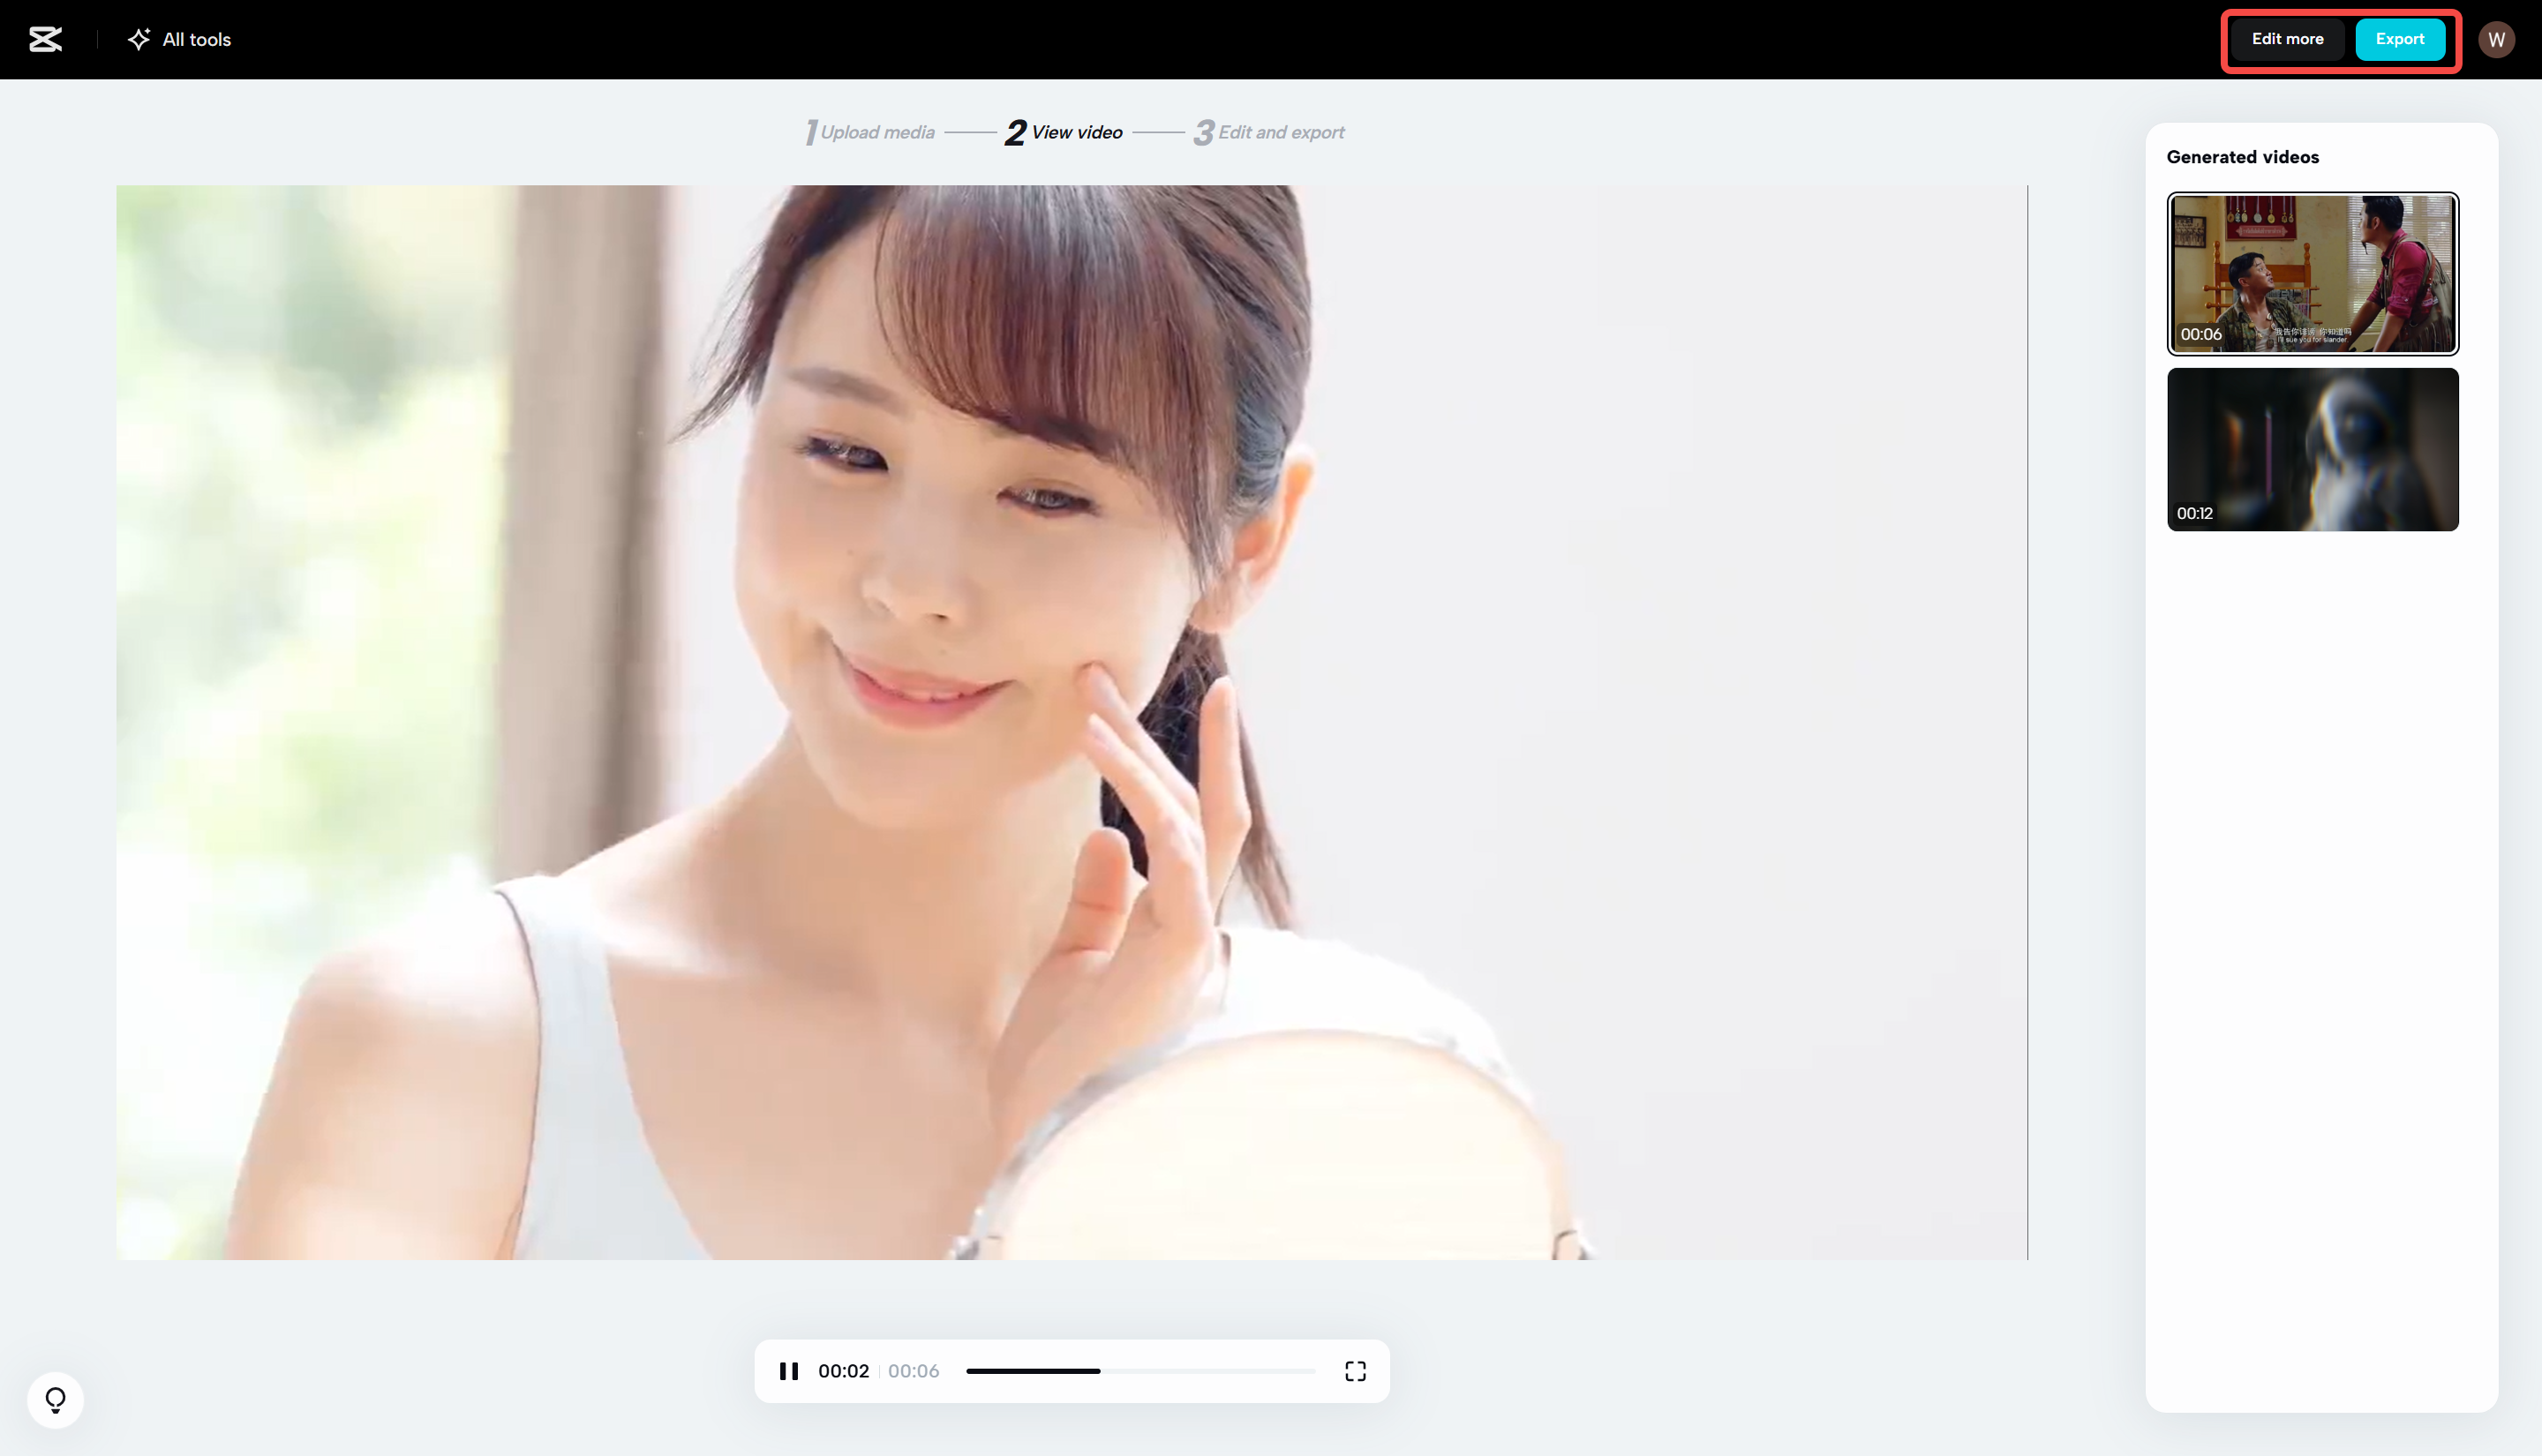2542x1456 pixels.
Task: Click the 00:12 duration badge on thumbnail
Action: pos(2194,513)
